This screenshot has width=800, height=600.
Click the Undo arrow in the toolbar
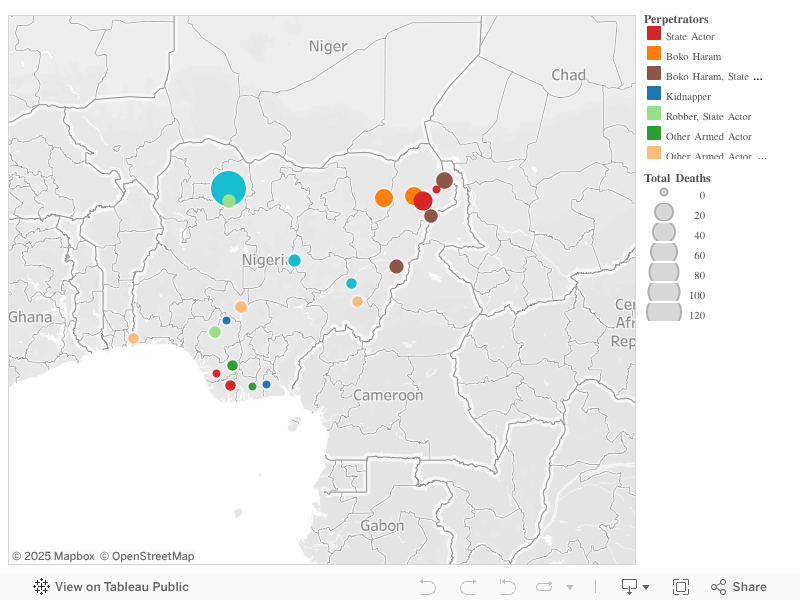click(x=428, y=586)
